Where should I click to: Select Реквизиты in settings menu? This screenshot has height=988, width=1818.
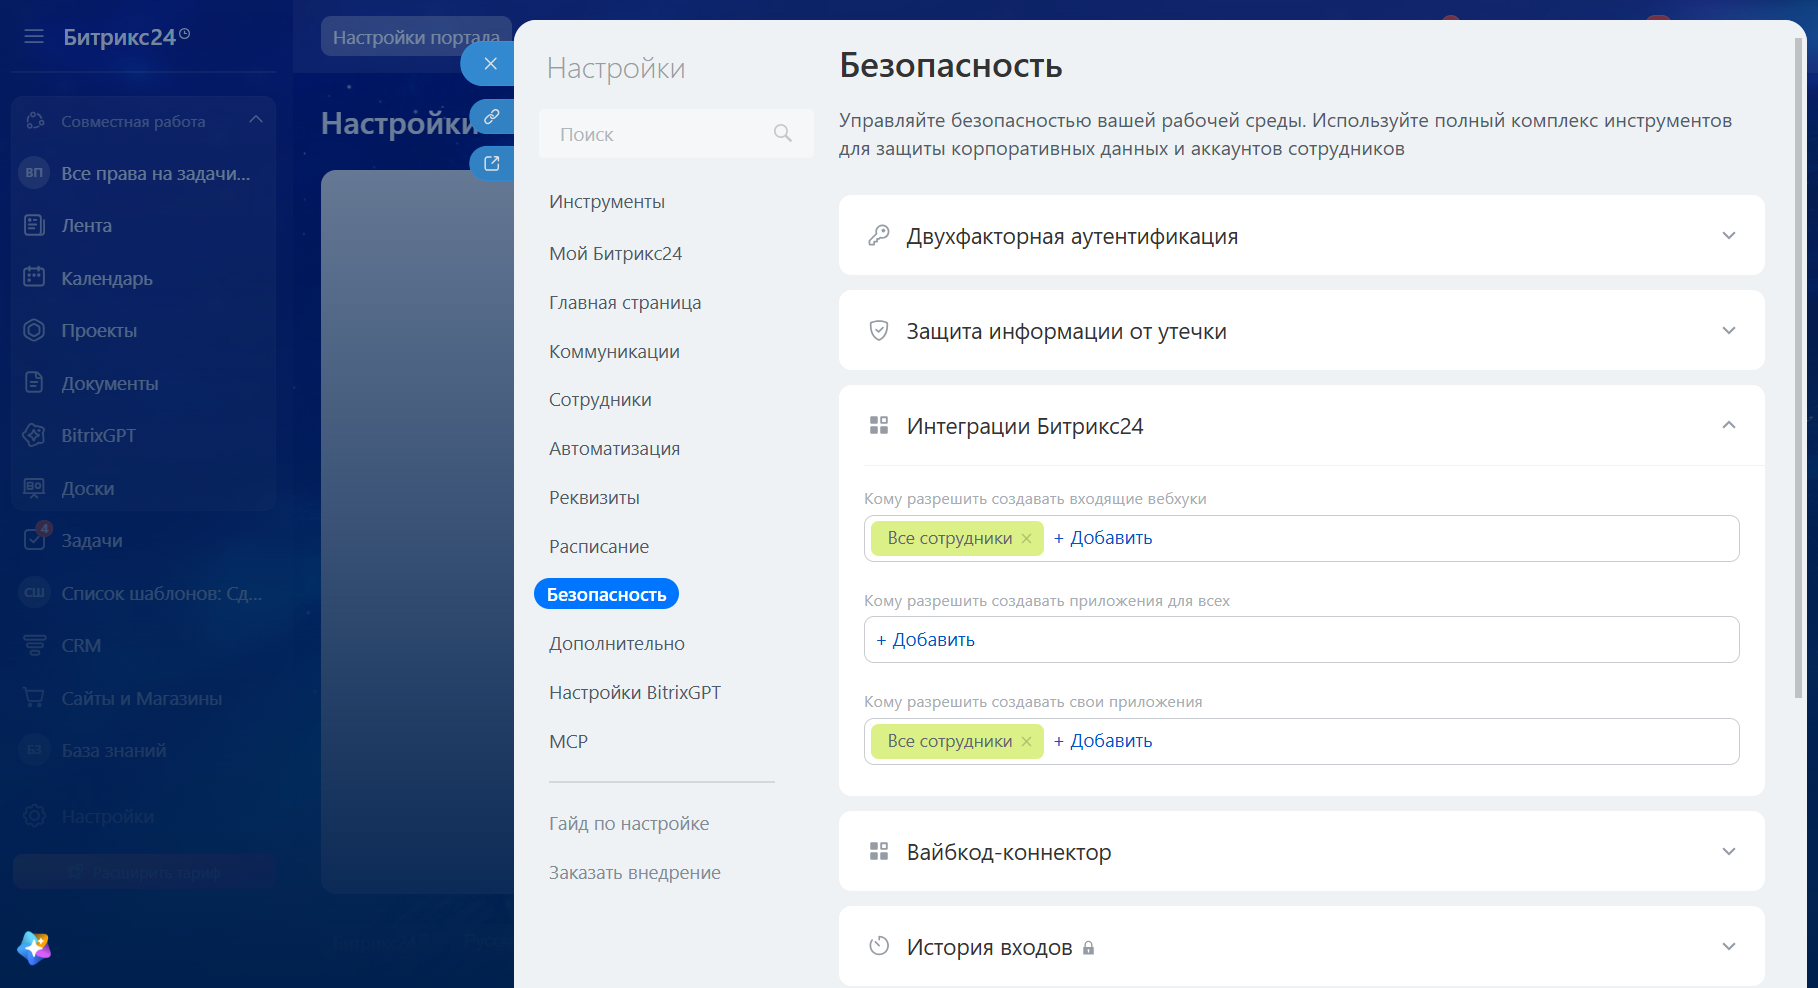tap(594, 498)
